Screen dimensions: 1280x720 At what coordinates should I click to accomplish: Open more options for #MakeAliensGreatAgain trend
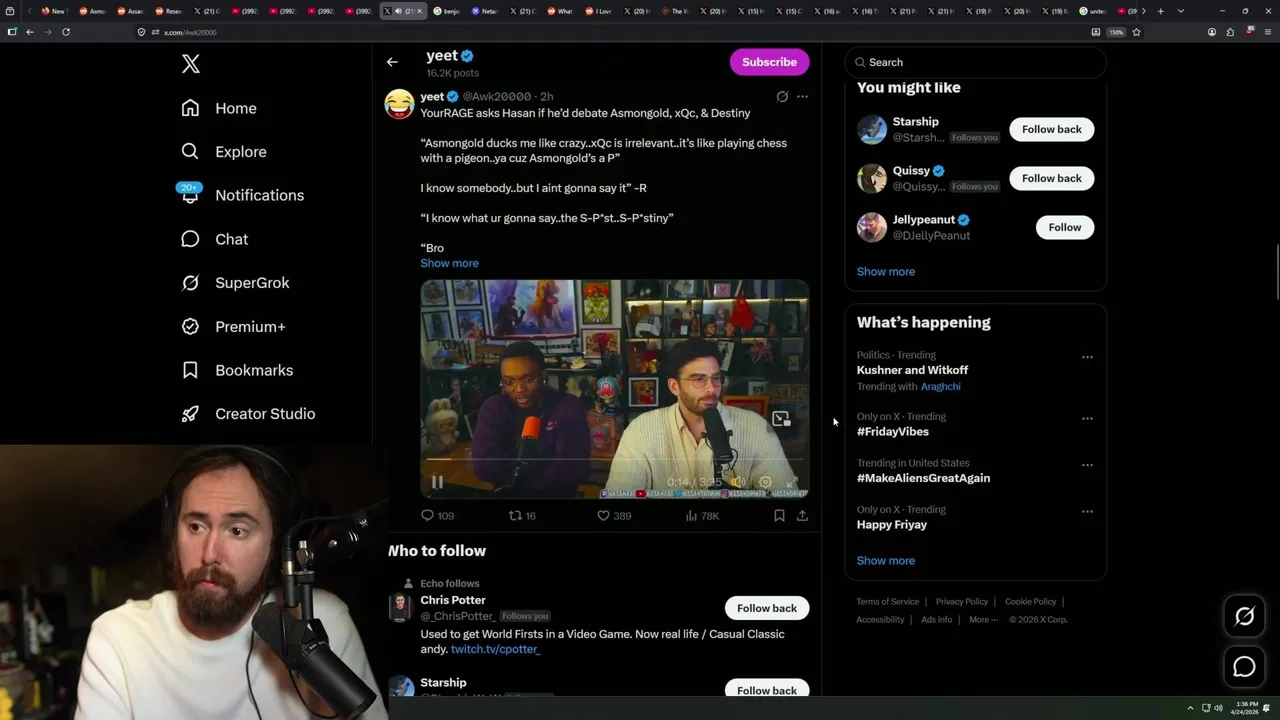1087,465
